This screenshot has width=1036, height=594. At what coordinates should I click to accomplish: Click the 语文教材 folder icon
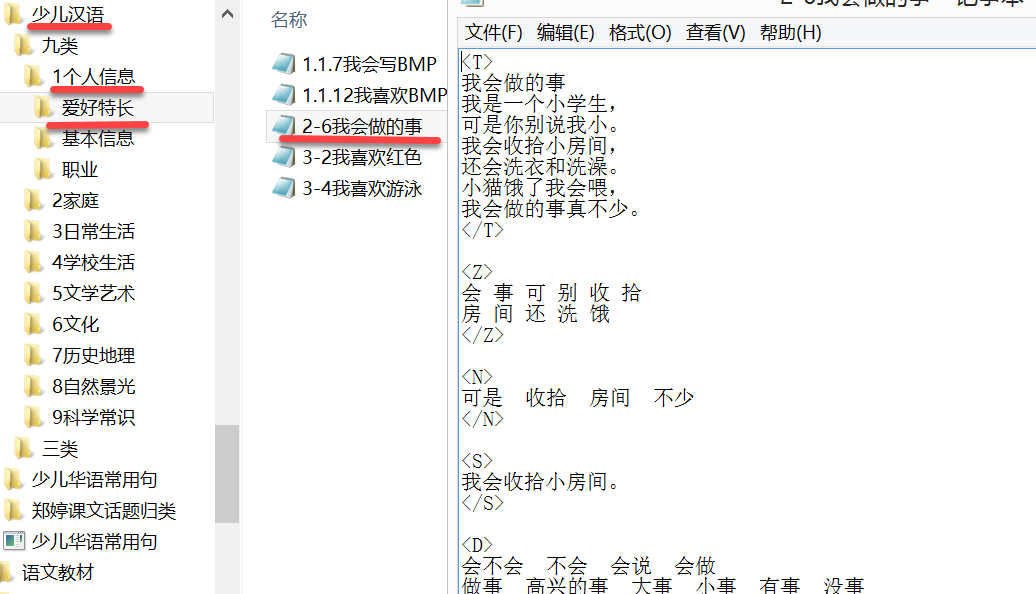coord(7,572)
